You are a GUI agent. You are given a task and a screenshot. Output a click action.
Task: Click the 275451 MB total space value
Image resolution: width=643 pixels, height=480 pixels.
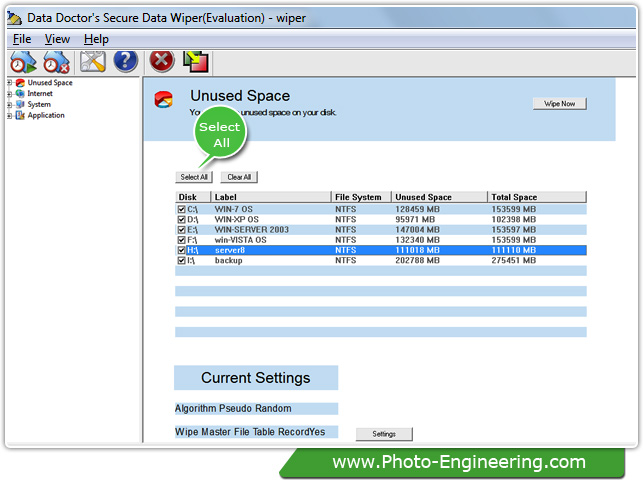coord(513,261)
